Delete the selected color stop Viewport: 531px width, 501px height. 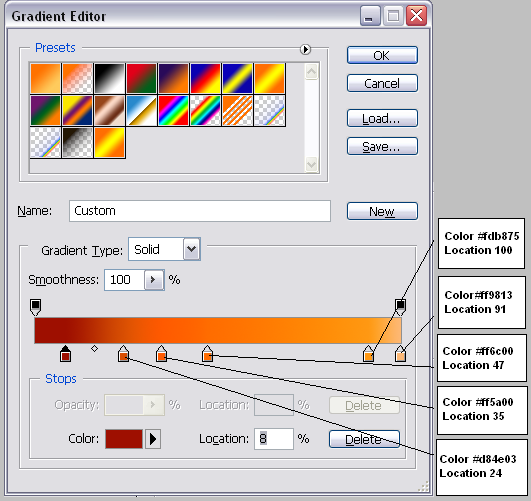click(x=364, y=439)
